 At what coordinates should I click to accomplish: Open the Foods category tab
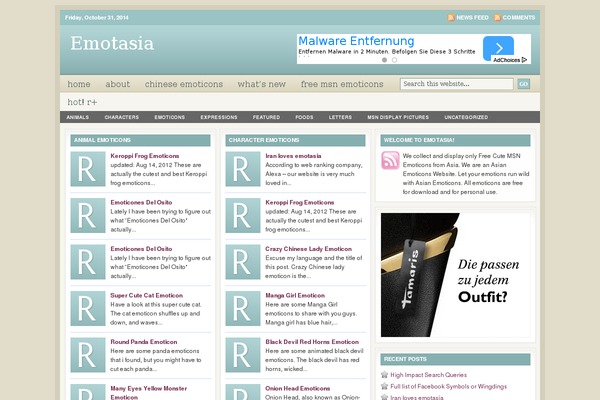304,117
